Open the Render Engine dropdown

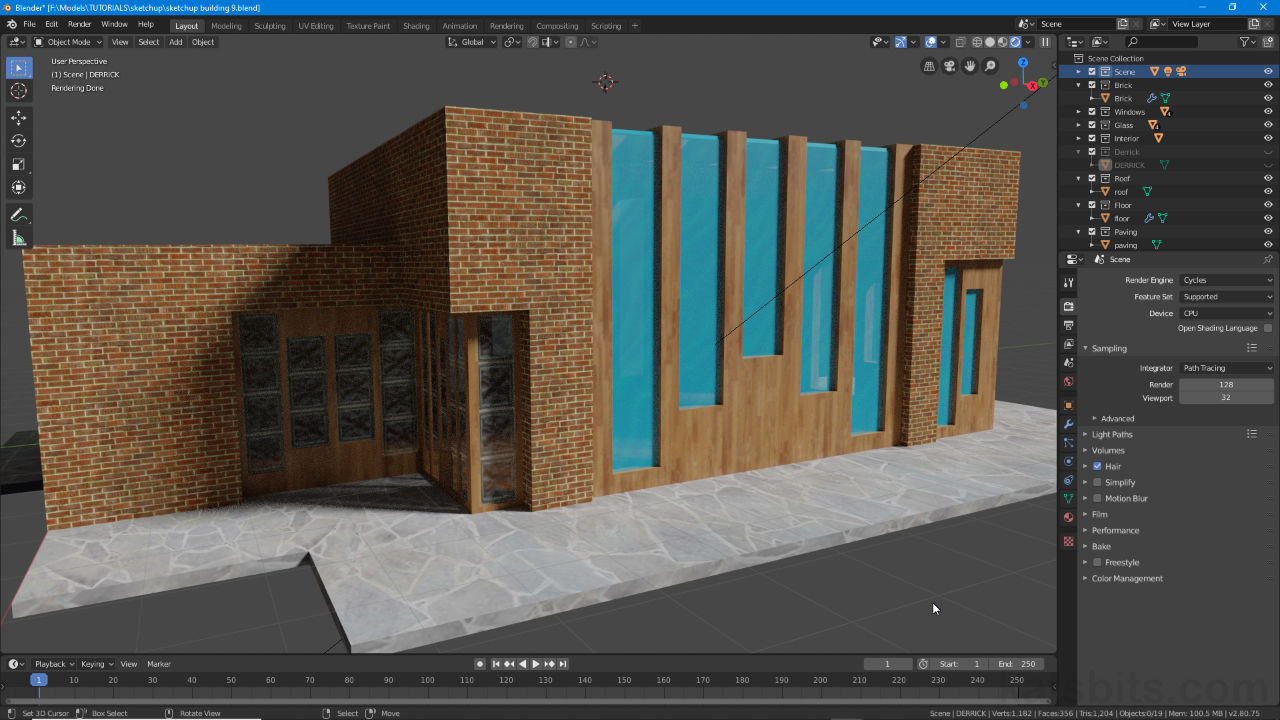[x=1227, y=280]
